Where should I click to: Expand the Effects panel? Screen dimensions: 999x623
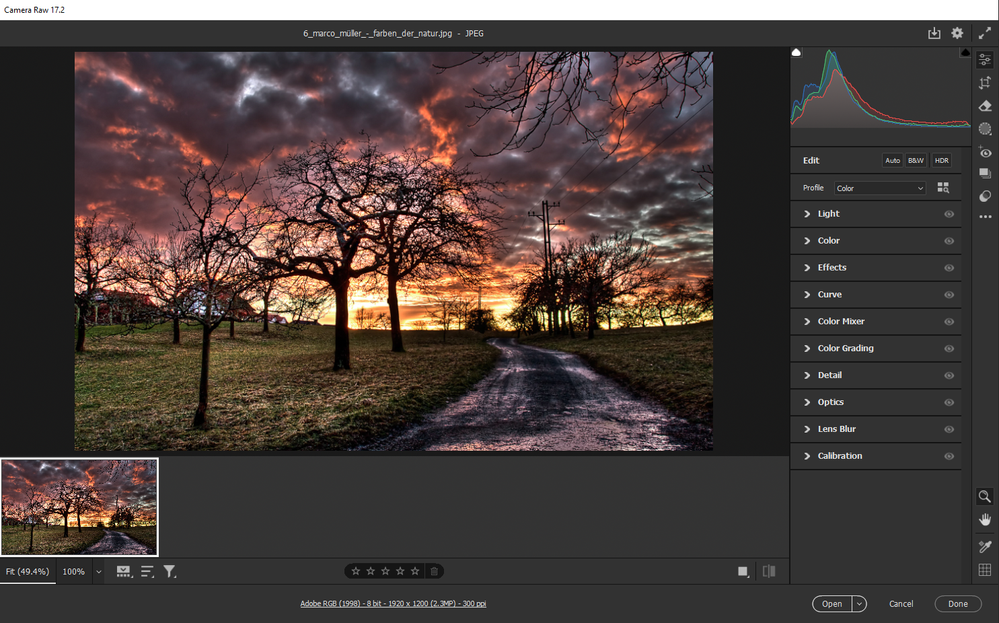(x=831, y=268)
